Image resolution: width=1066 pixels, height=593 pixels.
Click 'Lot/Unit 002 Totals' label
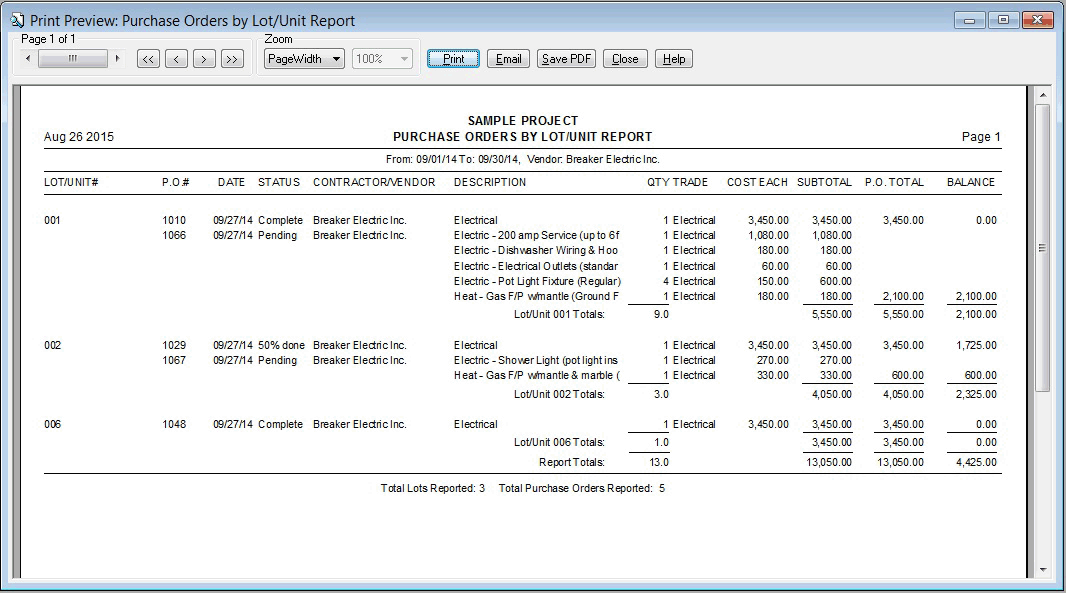(559, 394)
